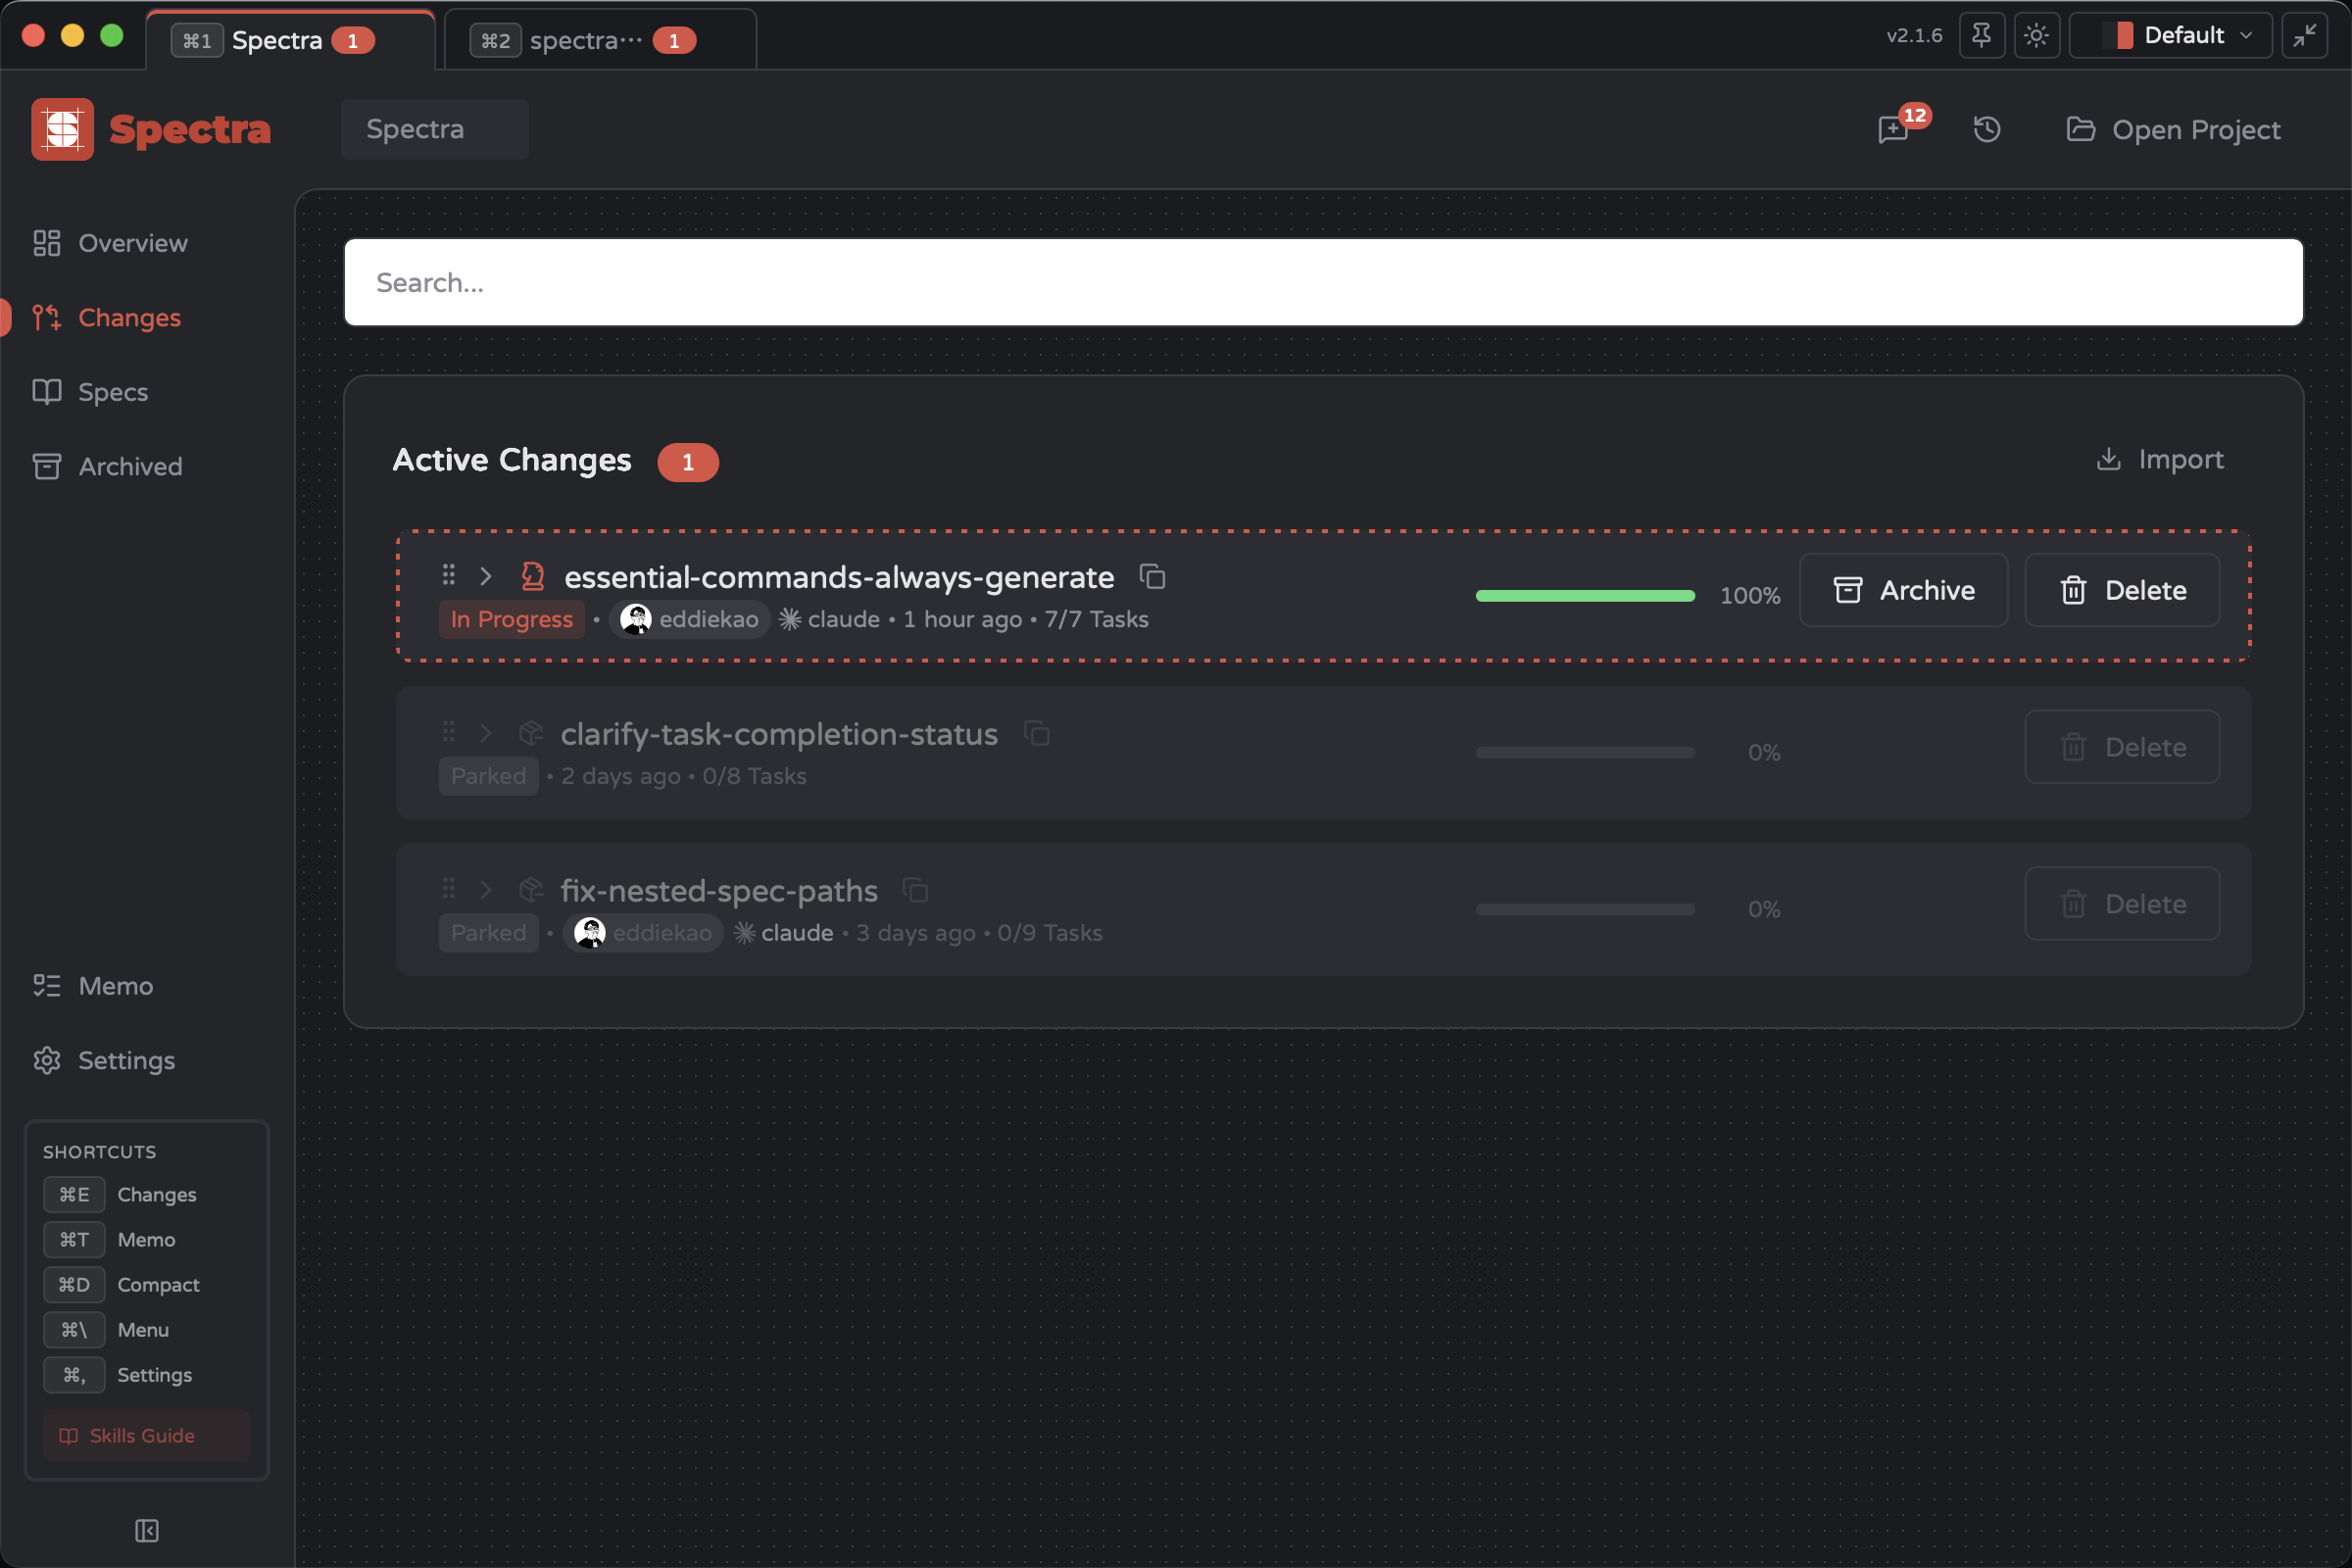Click the history clock icon

point(1987,129)
